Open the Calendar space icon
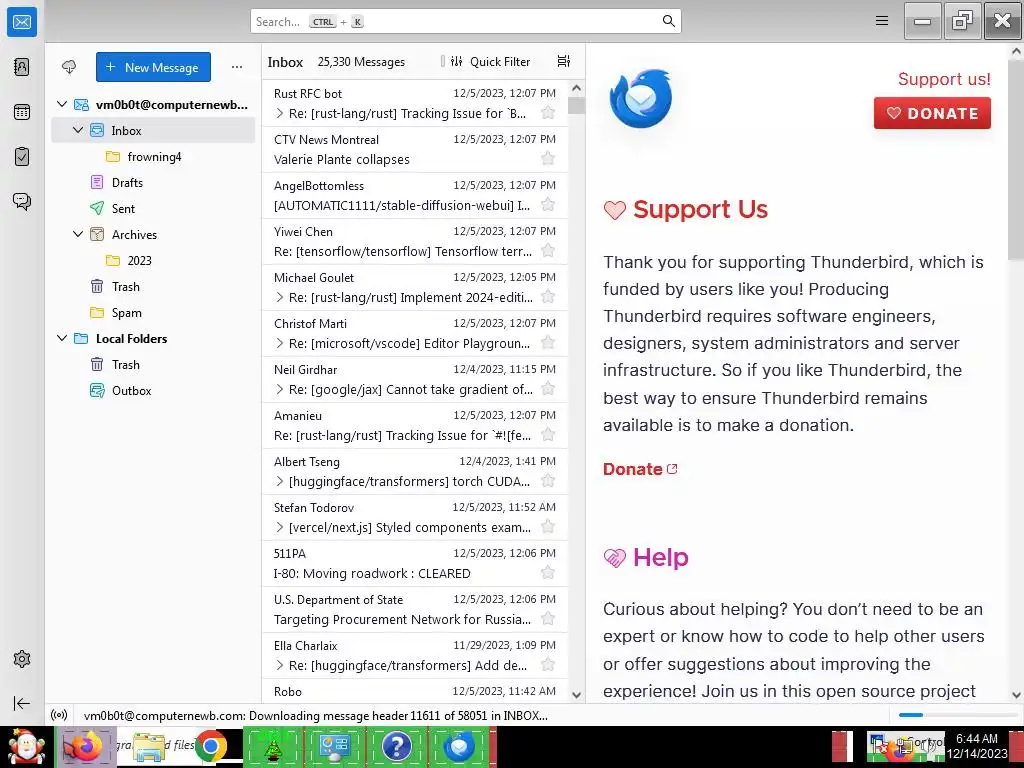Image resolution: width=1024 pixels, height=768 pixels. pyautogui.click(x=22, y=112)
